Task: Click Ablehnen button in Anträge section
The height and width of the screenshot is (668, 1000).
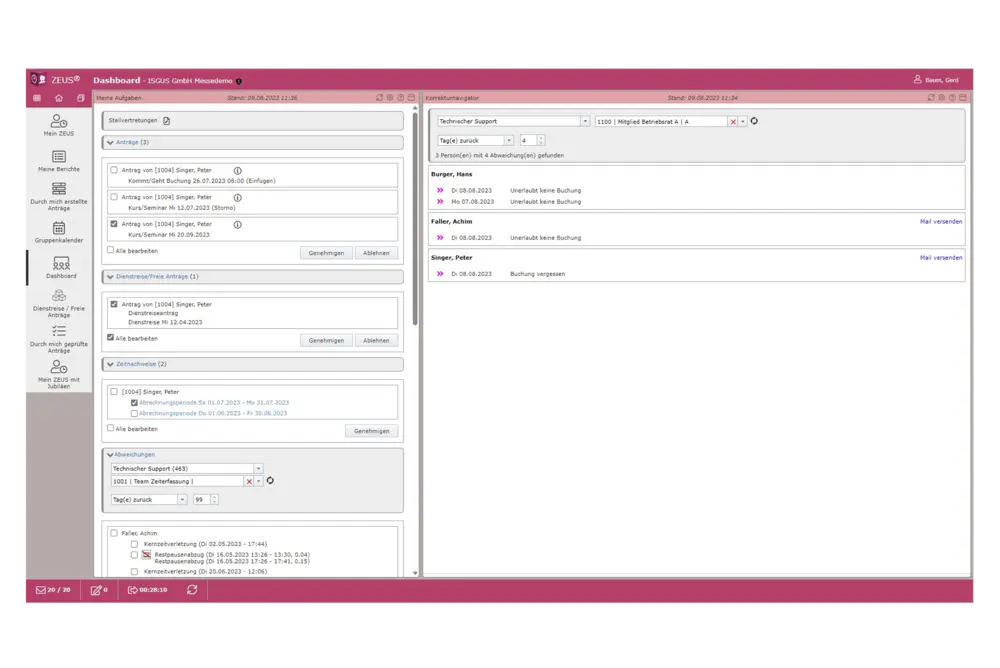Action: [x=376, y=253]
